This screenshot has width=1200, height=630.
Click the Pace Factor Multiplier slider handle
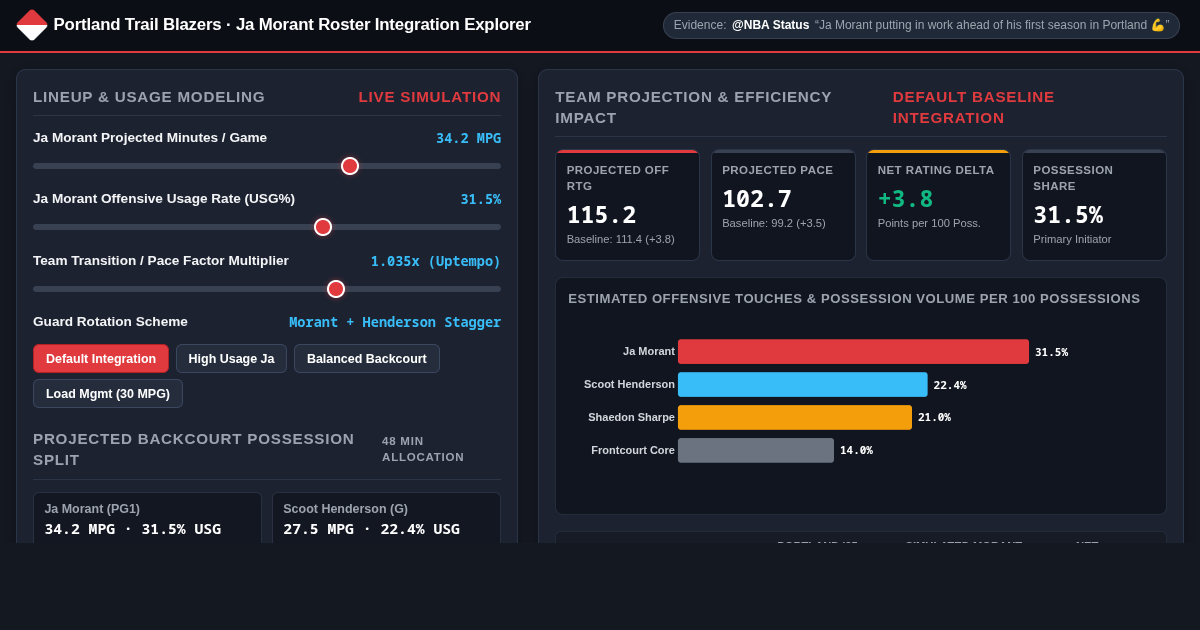coord(336,289)
